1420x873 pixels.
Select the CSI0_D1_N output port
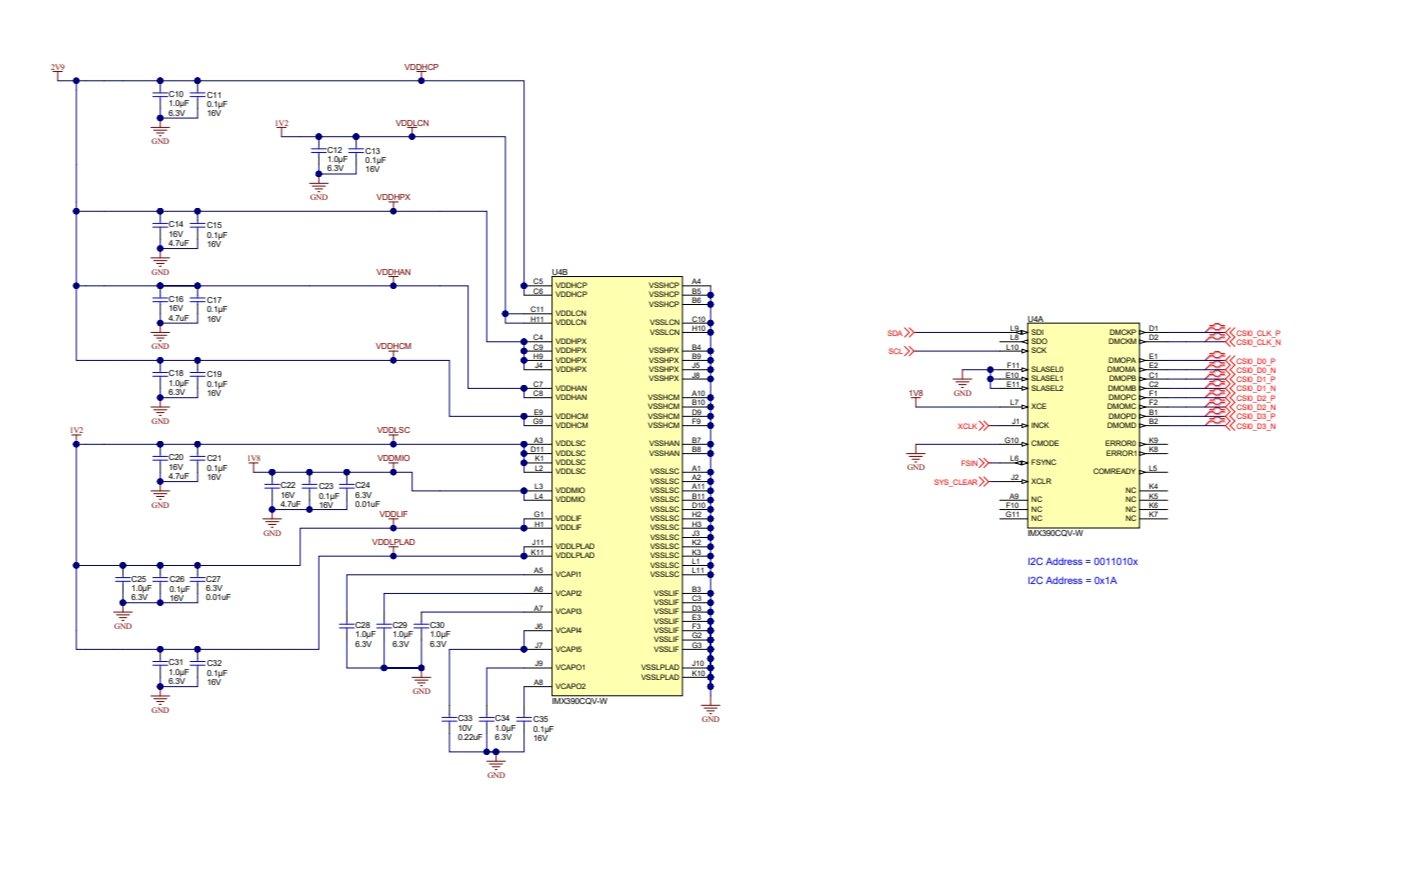click(1251, 388)
